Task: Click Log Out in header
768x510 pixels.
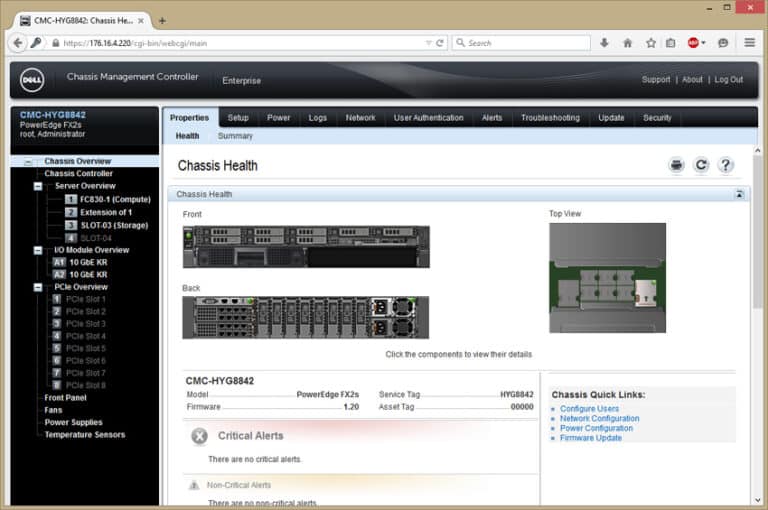Action: click(x=728, y=79)
